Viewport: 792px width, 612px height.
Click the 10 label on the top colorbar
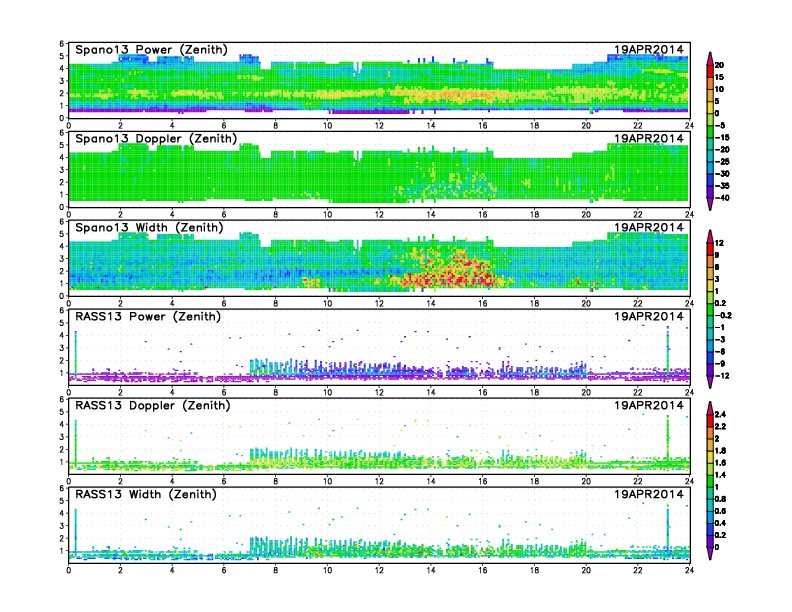coord(719,89)
